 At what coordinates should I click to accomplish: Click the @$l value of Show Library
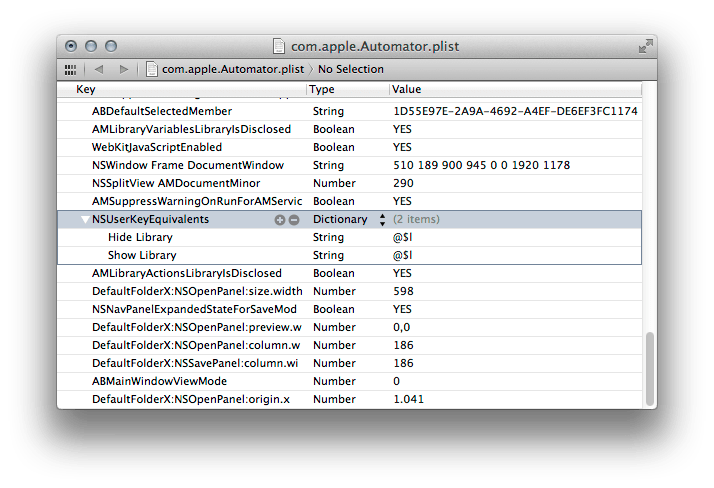[x=403, y=255]
